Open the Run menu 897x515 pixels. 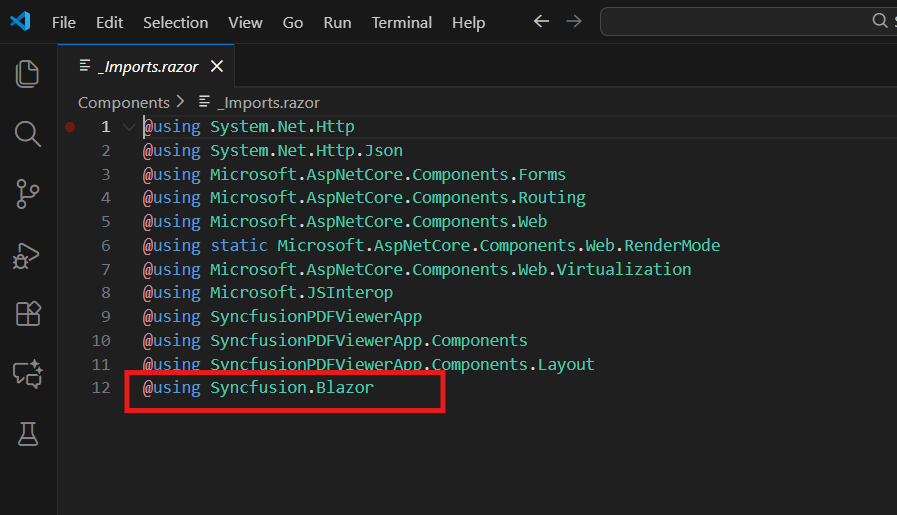338,22
